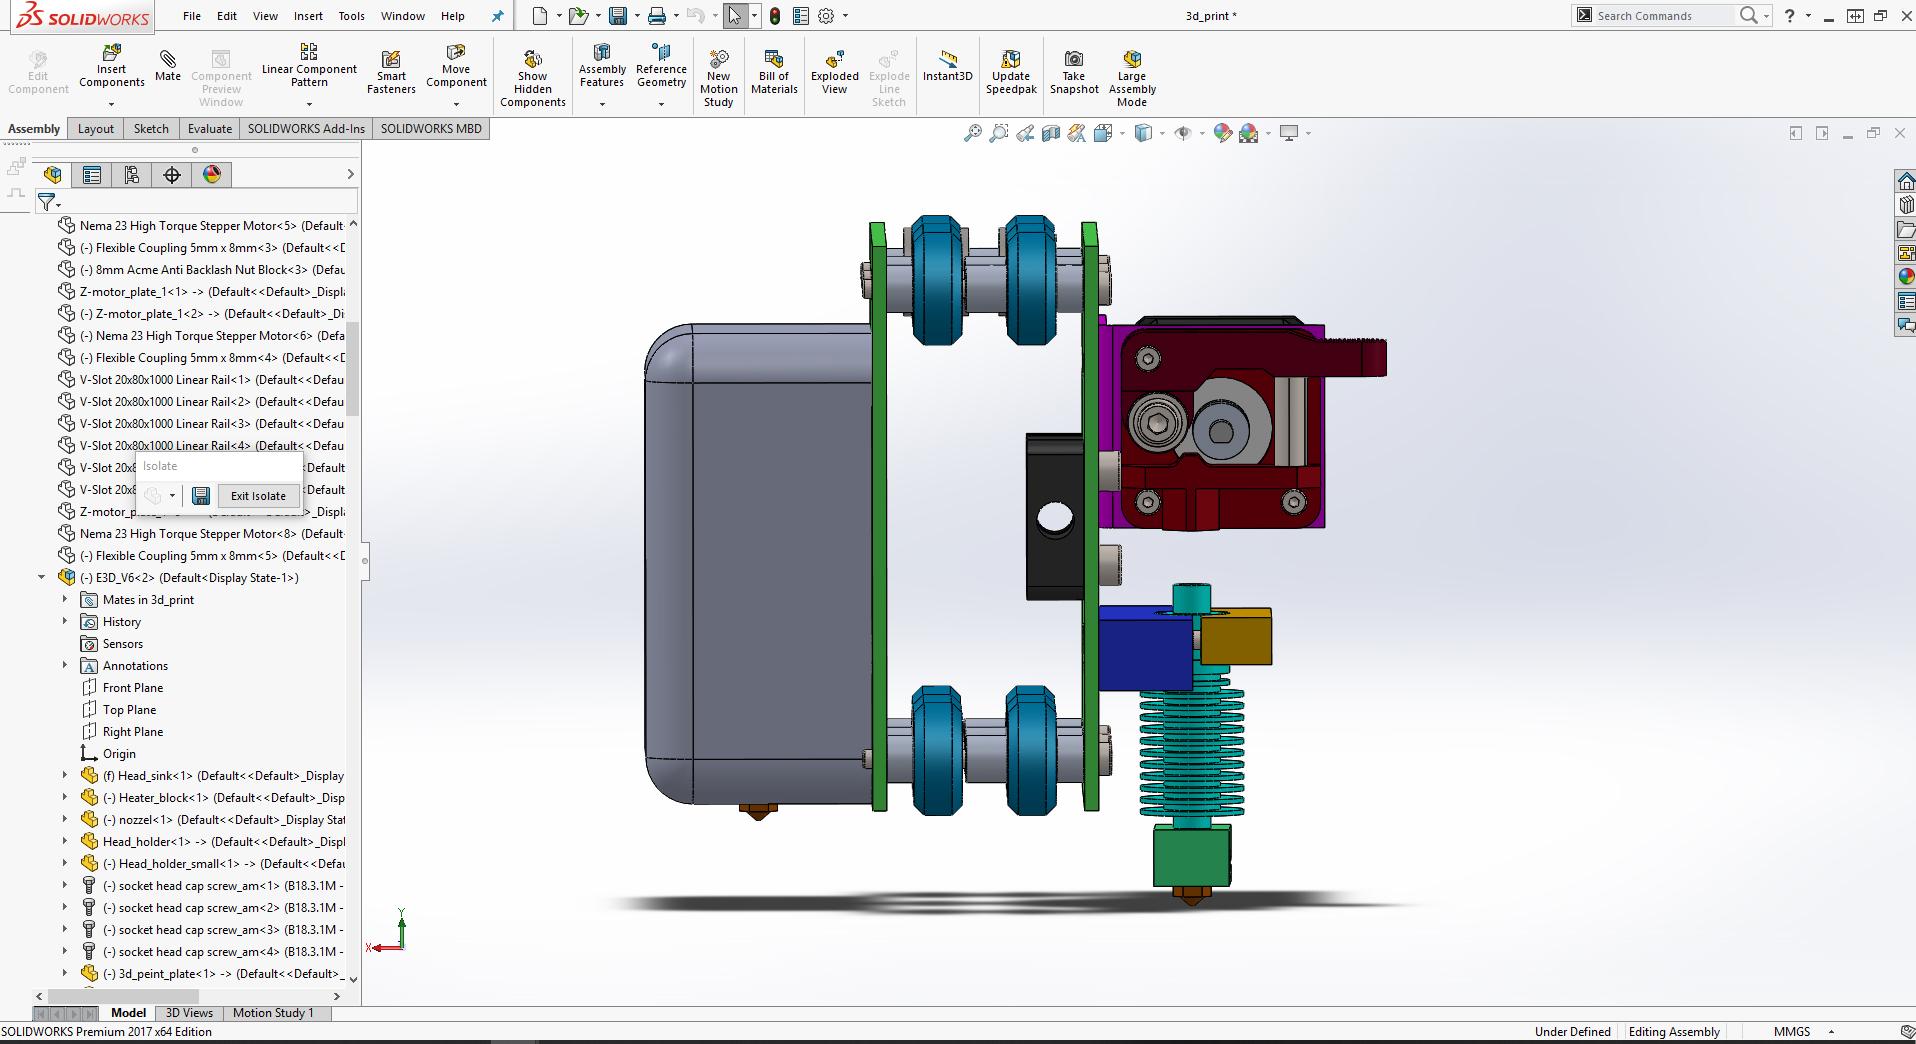
Task: Toggle Large Assembly Mode
Action: coord(1132,77)
